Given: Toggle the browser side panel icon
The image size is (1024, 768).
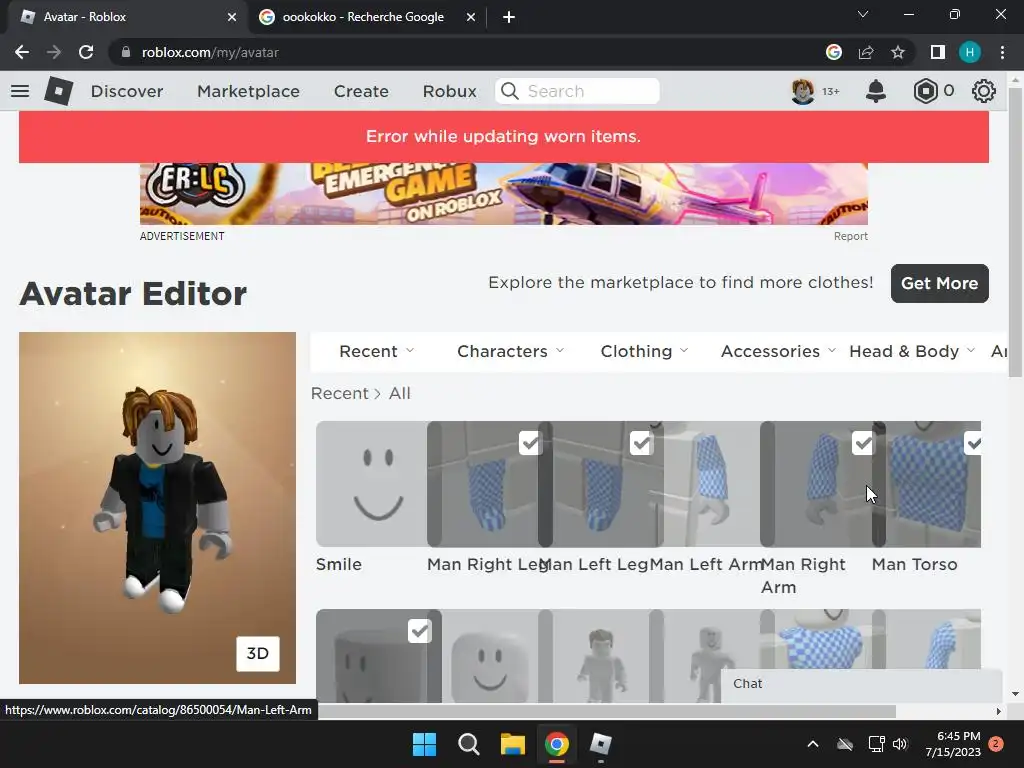Looking at the screenshot, I should (x=938, y=52).
